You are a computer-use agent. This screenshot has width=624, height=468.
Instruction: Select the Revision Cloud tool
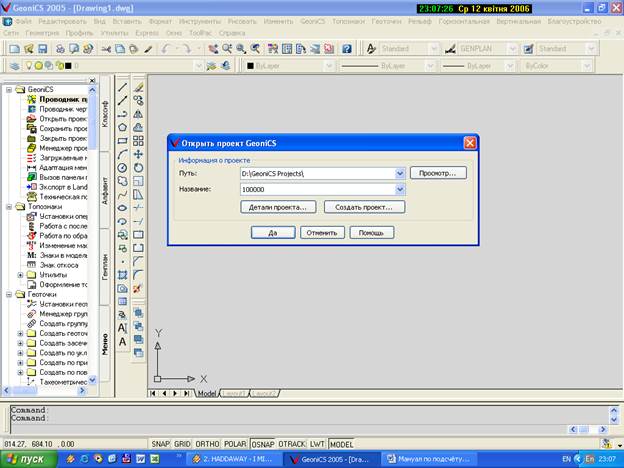(123, 181)
